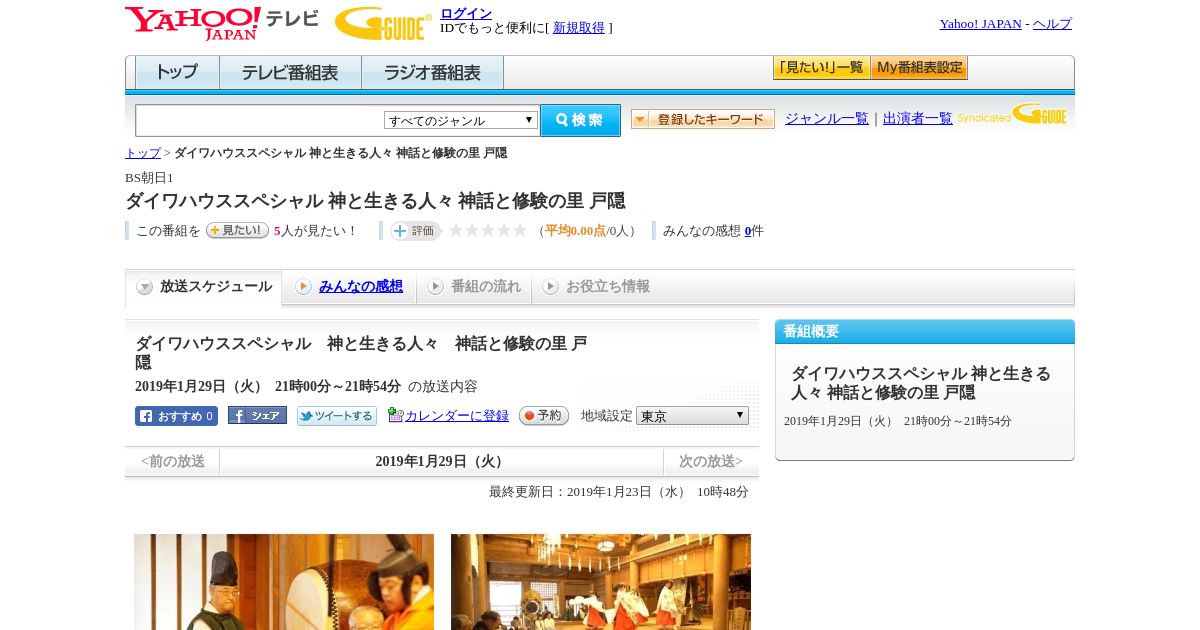Select the 放送スケジュール tab
The width and height of the screenshot is (1200, 630).
pos(204,287)
